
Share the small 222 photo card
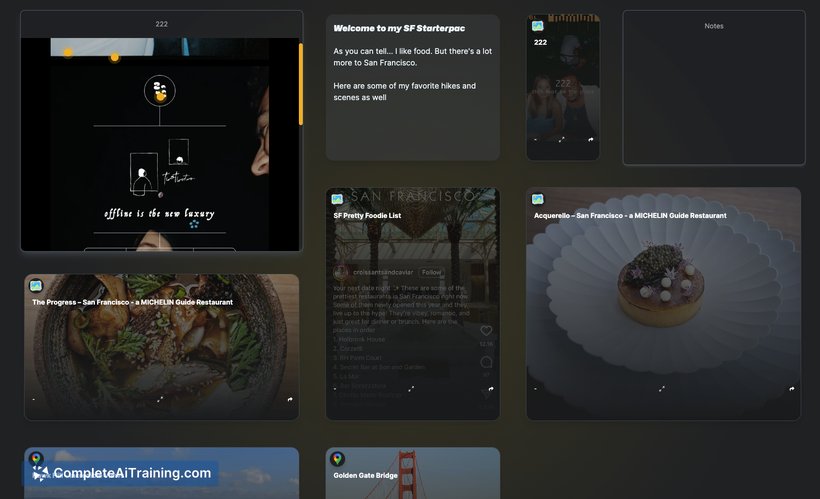[x=591, y=140]
